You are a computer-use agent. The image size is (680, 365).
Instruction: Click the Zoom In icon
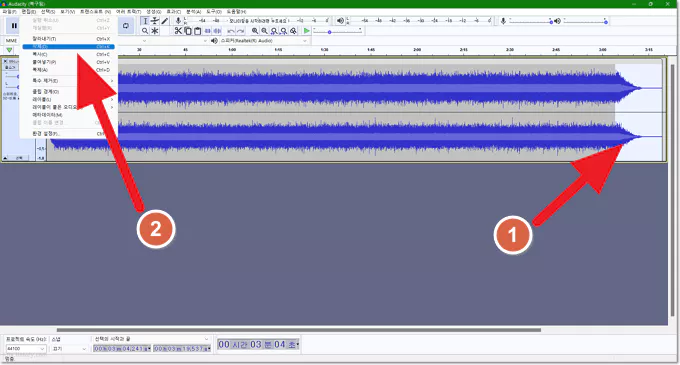255,31
